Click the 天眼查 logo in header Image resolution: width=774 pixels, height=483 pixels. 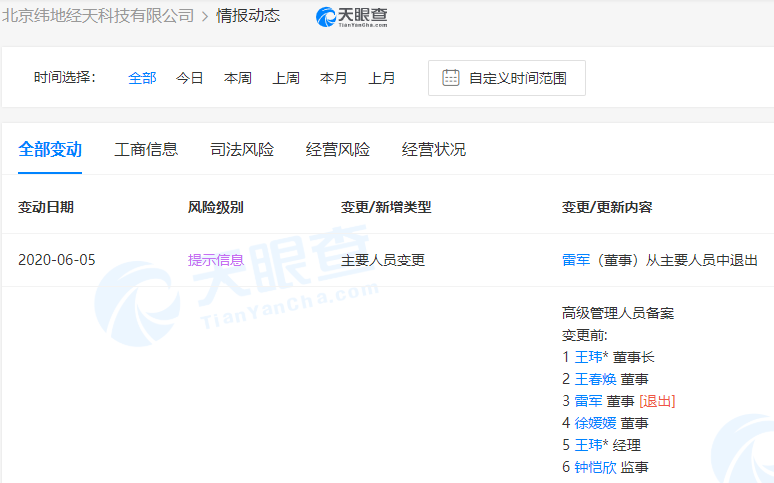pyautogui.click(x=351, y=17)
